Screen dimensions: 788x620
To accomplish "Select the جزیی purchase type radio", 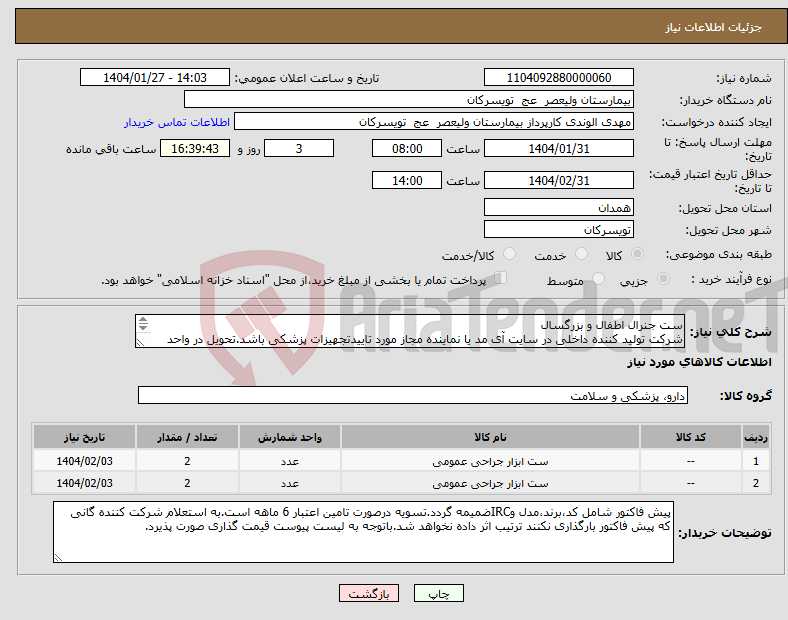I will click(x=663, y=278).
